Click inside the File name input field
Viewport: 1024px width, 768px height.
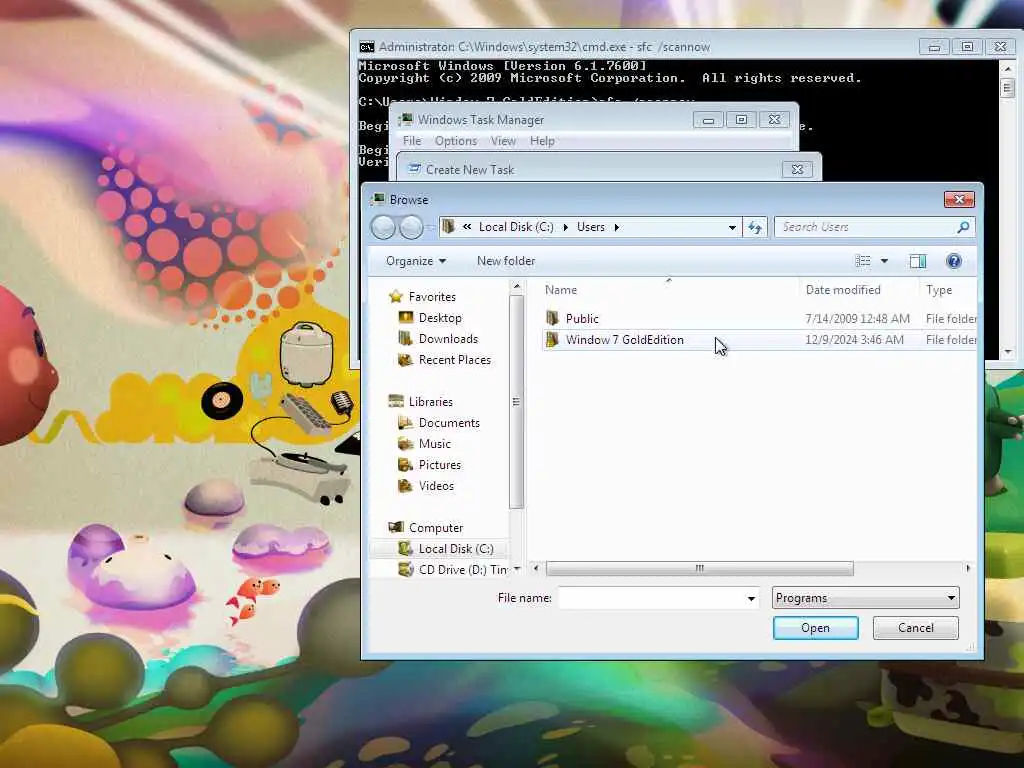652,598
